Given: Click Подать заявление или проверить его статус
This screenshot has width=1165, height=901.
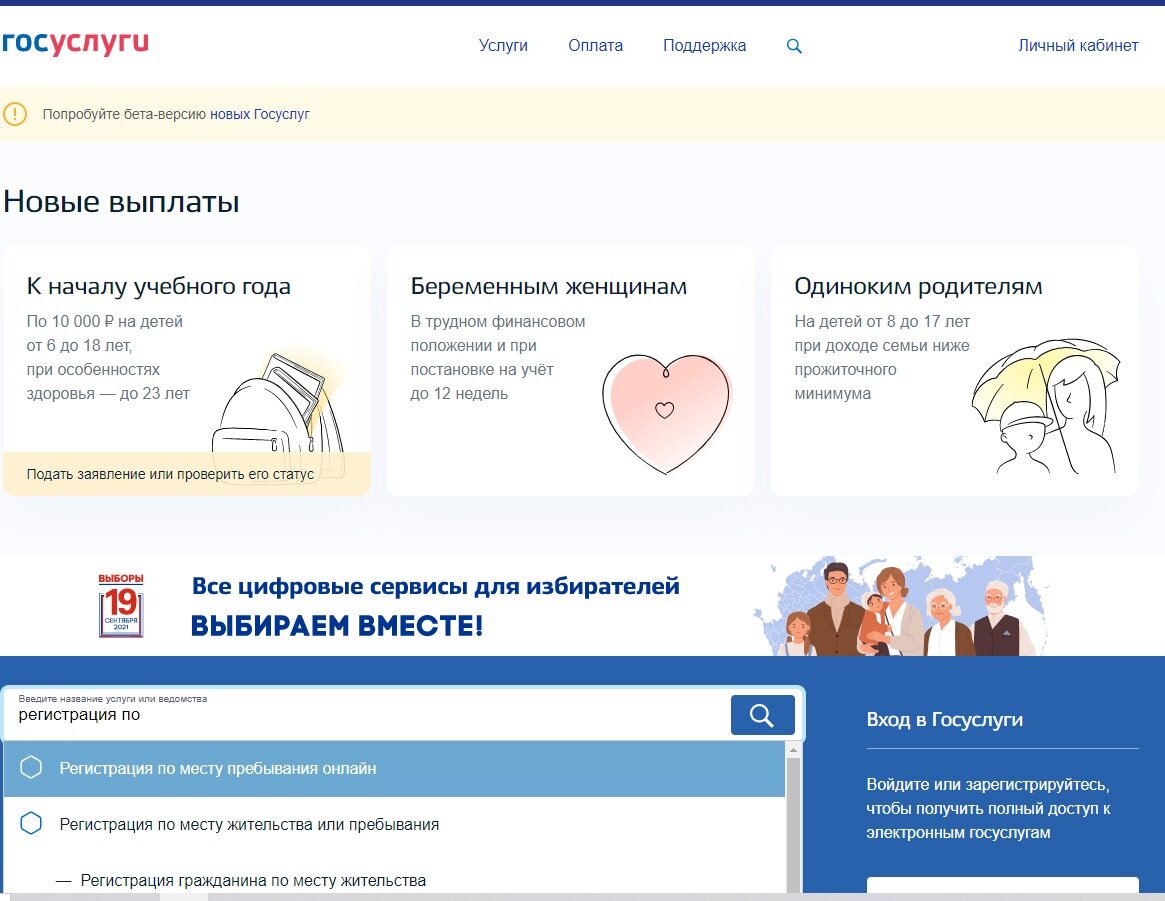Looking at the screenshot, I should [x=170, y=474].
